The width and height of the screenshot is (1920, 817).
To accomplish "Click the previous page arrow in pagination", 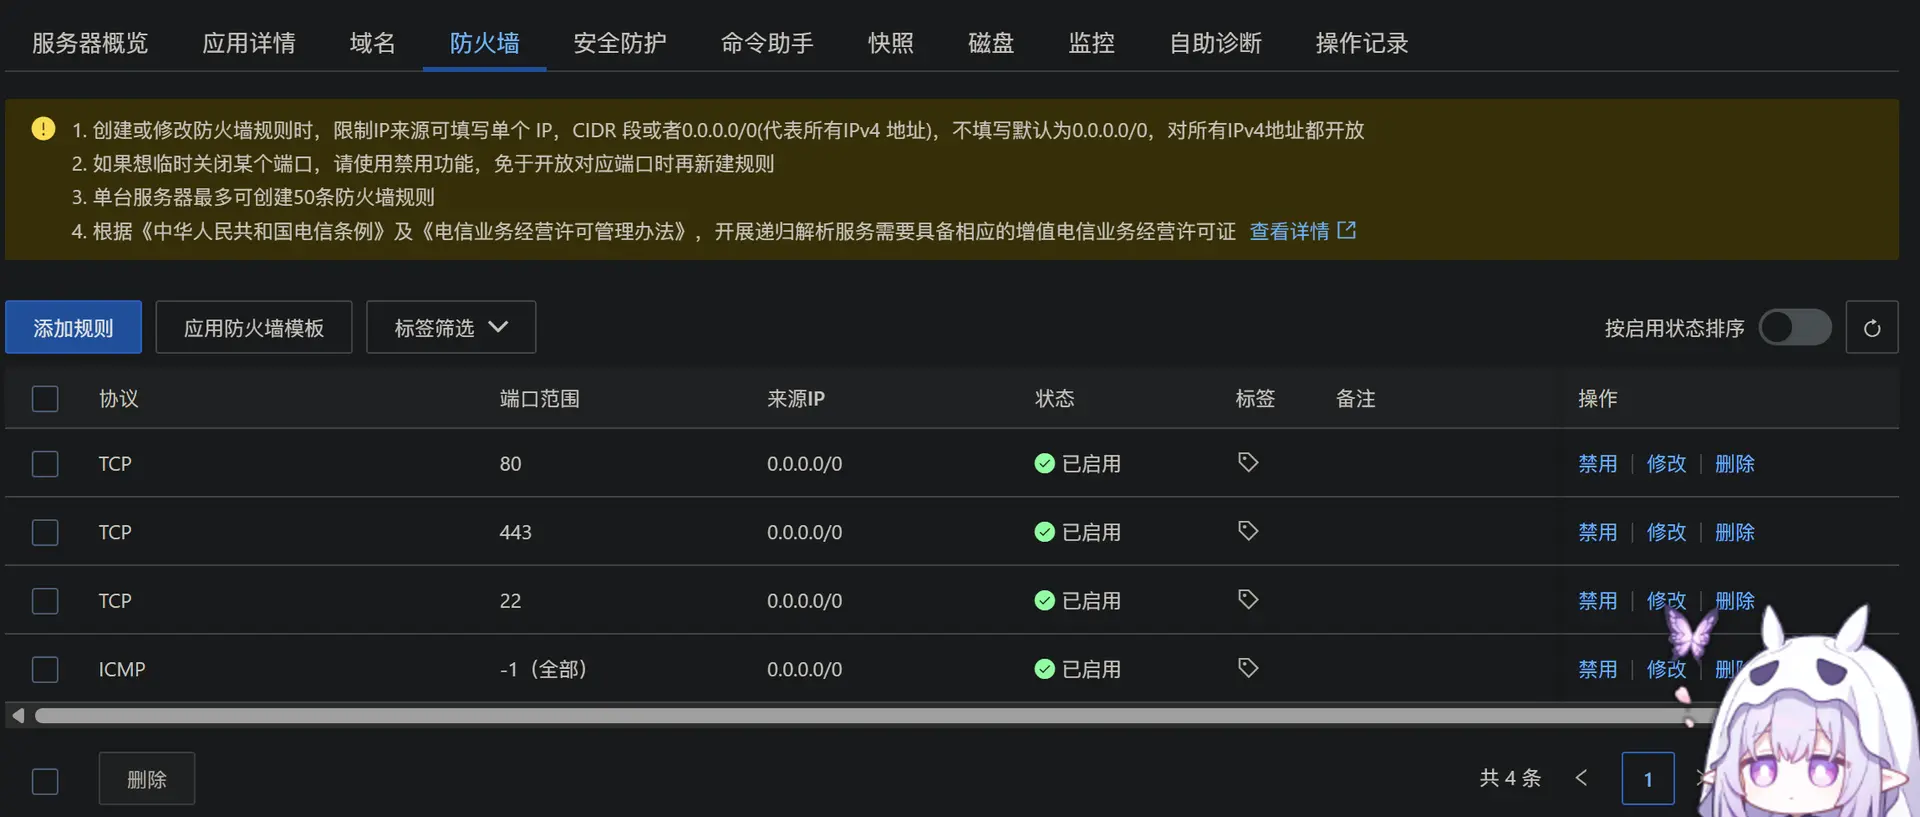I will (x=1581, y=778).
